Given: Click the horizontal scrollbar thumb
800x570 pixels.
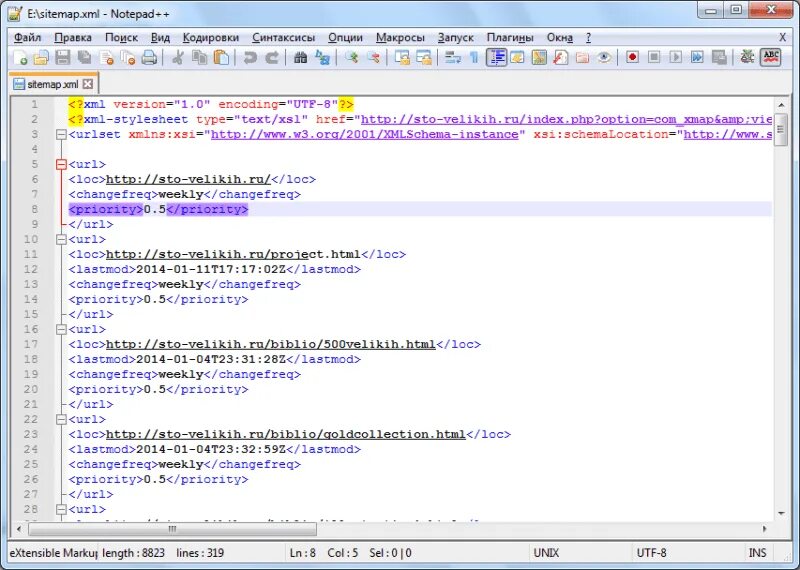Looking at the screenshot, I should click(172, 529).
